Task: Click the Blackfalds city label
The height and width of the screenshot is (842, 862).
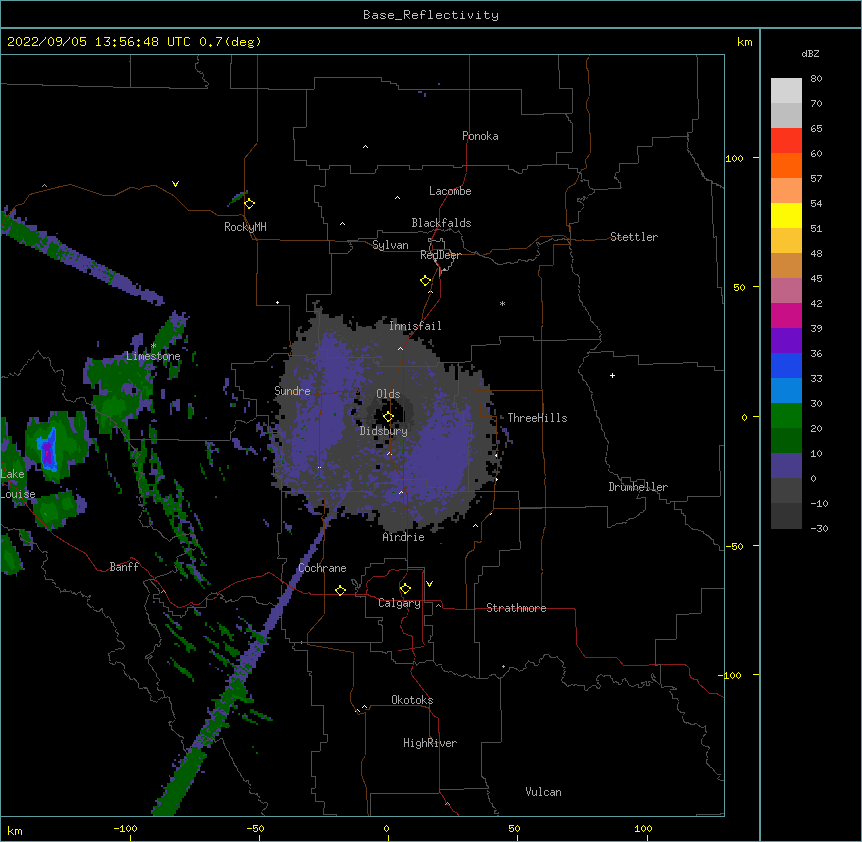Action: click(441, 223)
